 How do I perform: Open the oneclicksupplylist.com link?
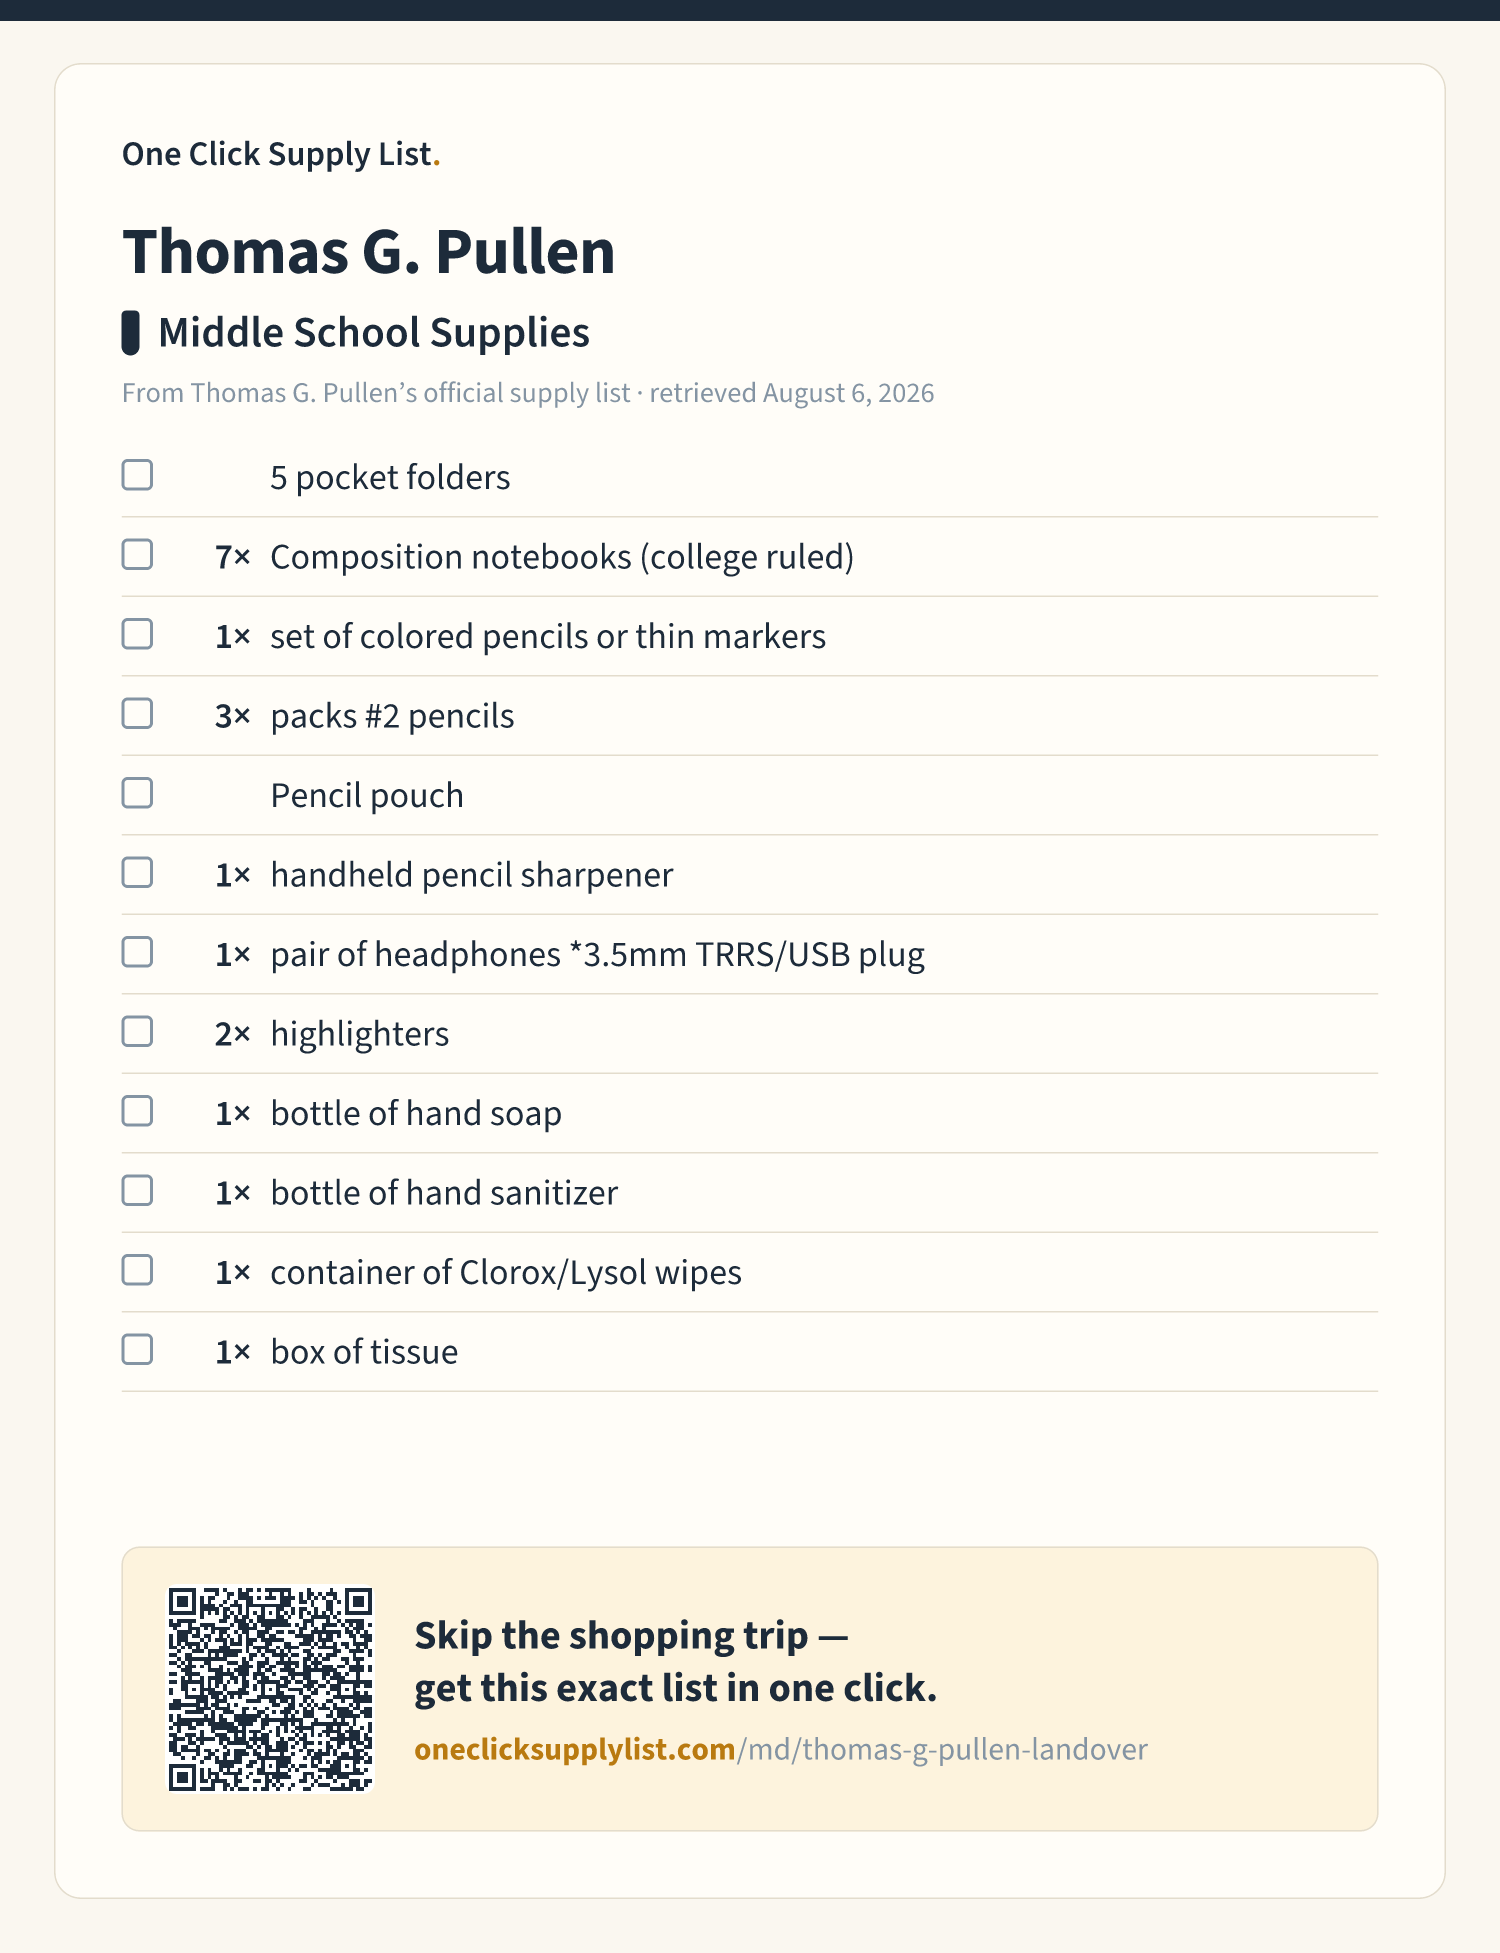(x=781, y=1749)
